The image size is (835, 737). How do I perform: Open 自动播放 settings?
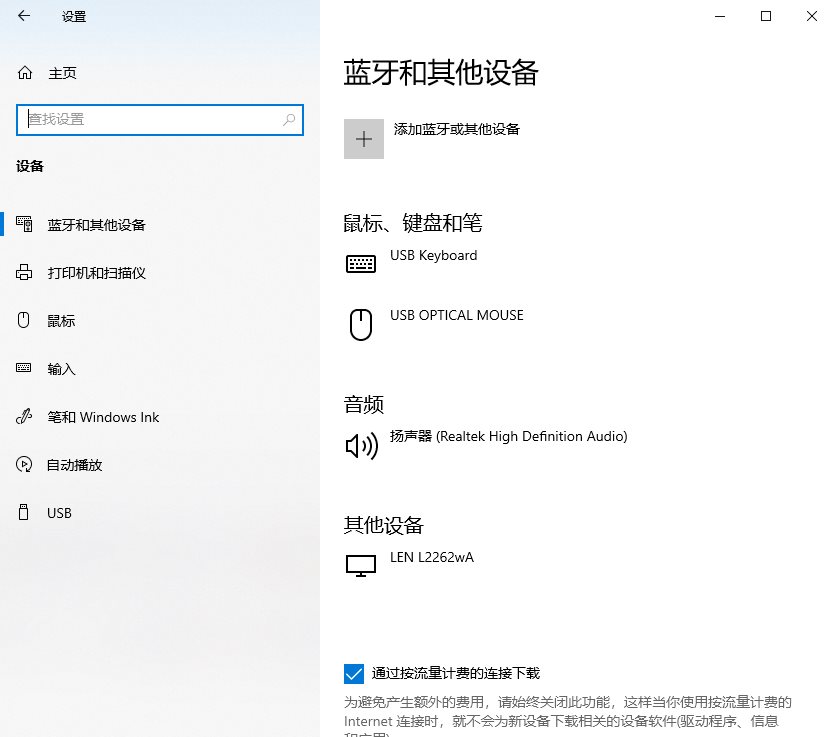[160, 465]
